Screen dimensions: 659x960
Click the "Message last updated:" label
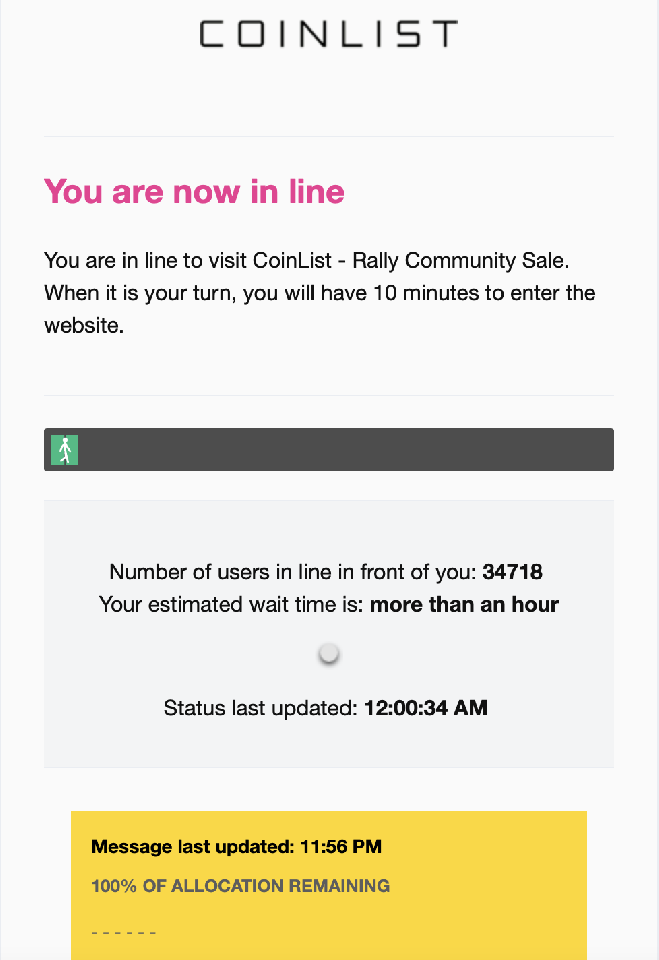(x=192, y=847)
